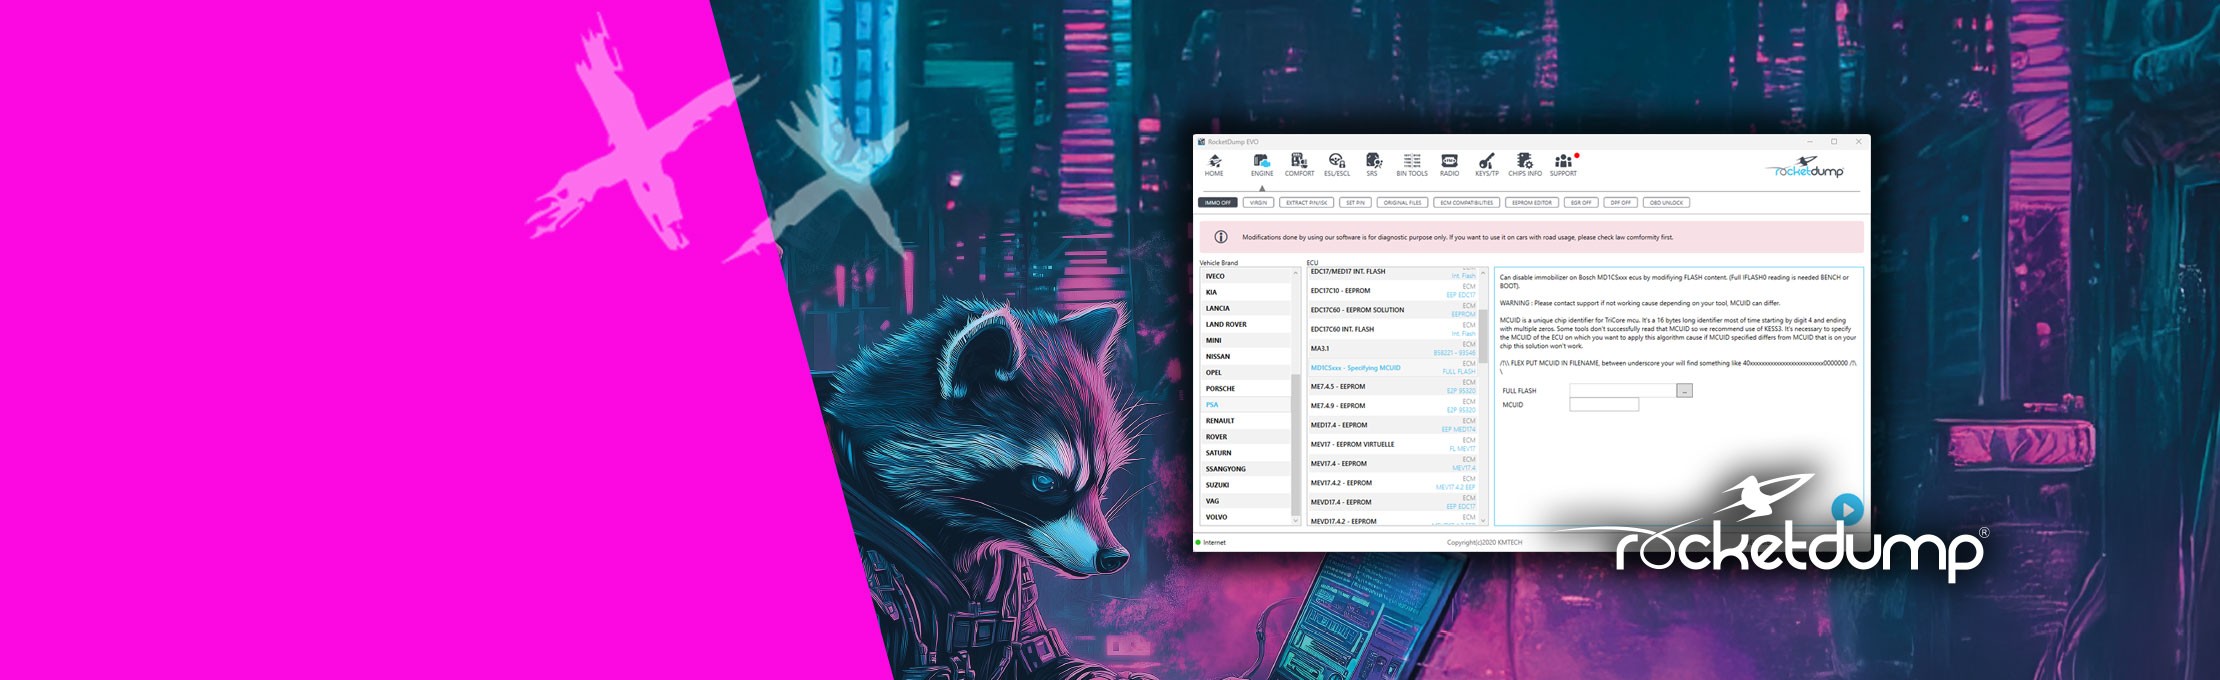The width and height of the screenshot is (2220, 680).
Task: Choose MEV17.4 - EEPROM entry
Action: (1393, 464)
